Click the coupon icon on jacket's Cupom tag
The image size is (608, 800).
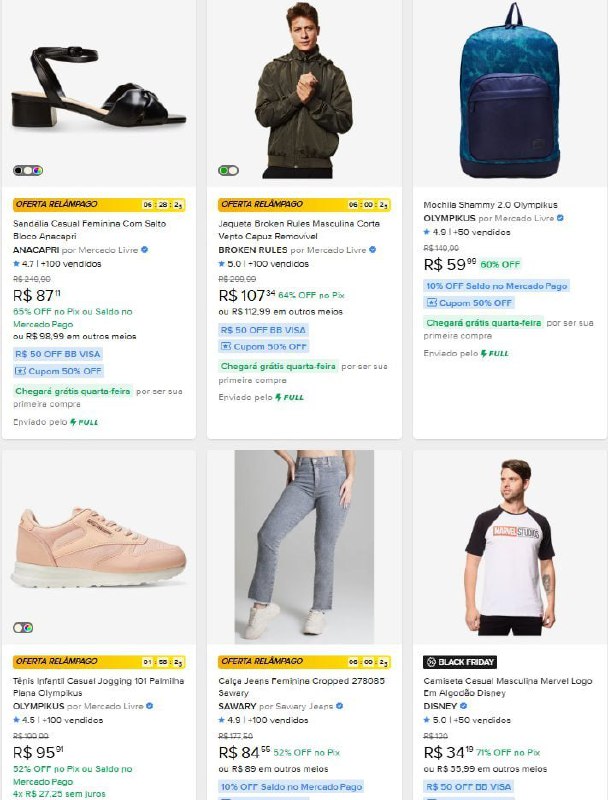[226, 346]
